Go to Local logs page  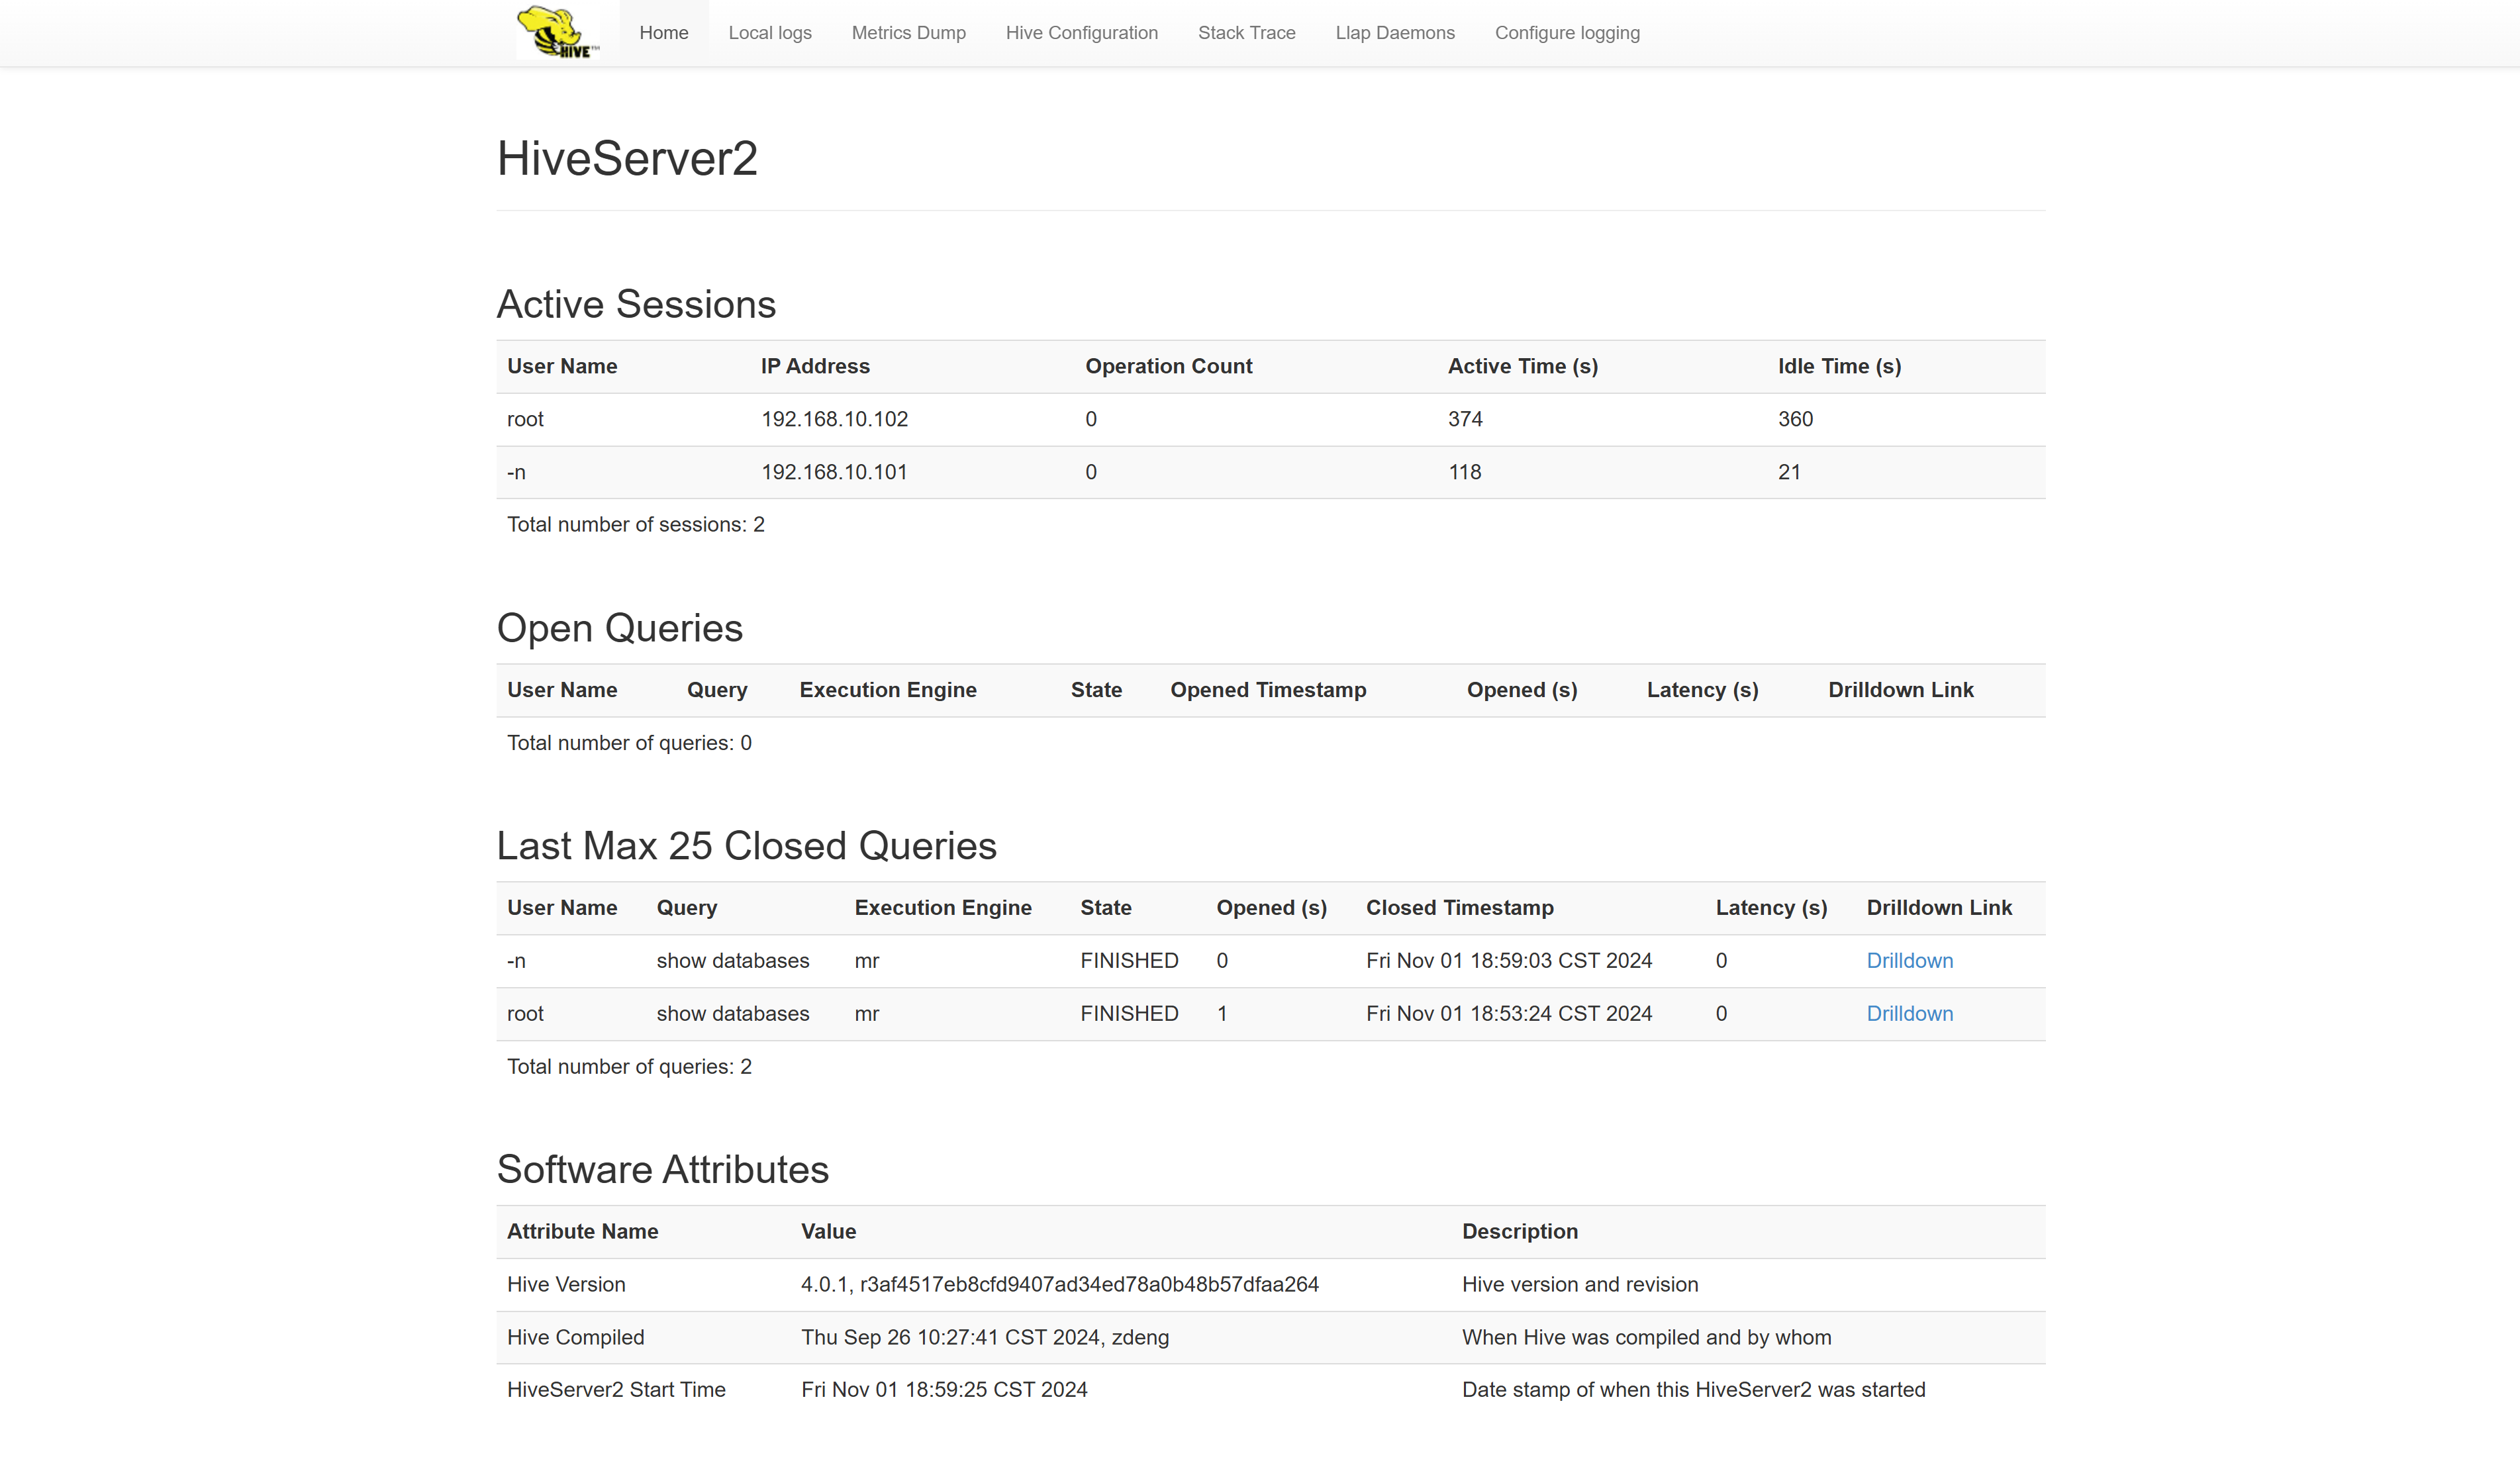click(x=770, y=33)
